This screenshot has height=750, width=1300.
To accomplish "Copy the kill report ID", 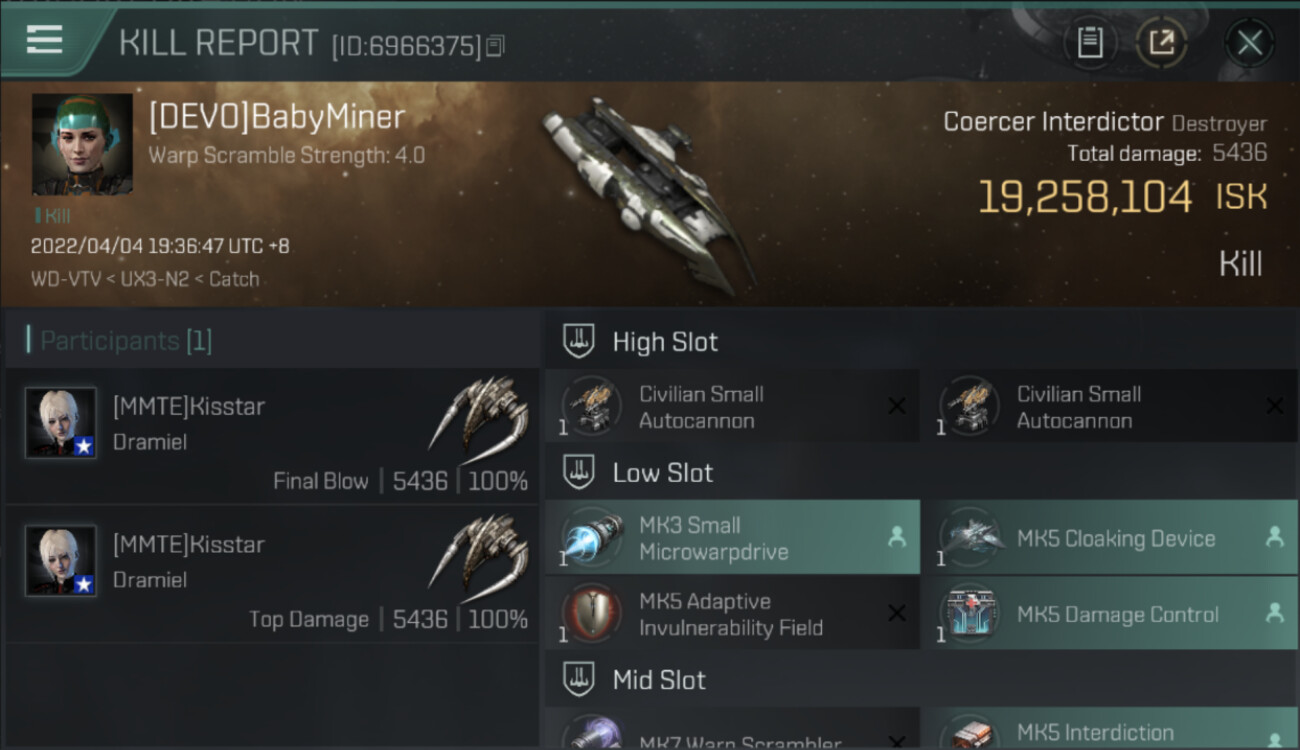I will tap(496, 46).
